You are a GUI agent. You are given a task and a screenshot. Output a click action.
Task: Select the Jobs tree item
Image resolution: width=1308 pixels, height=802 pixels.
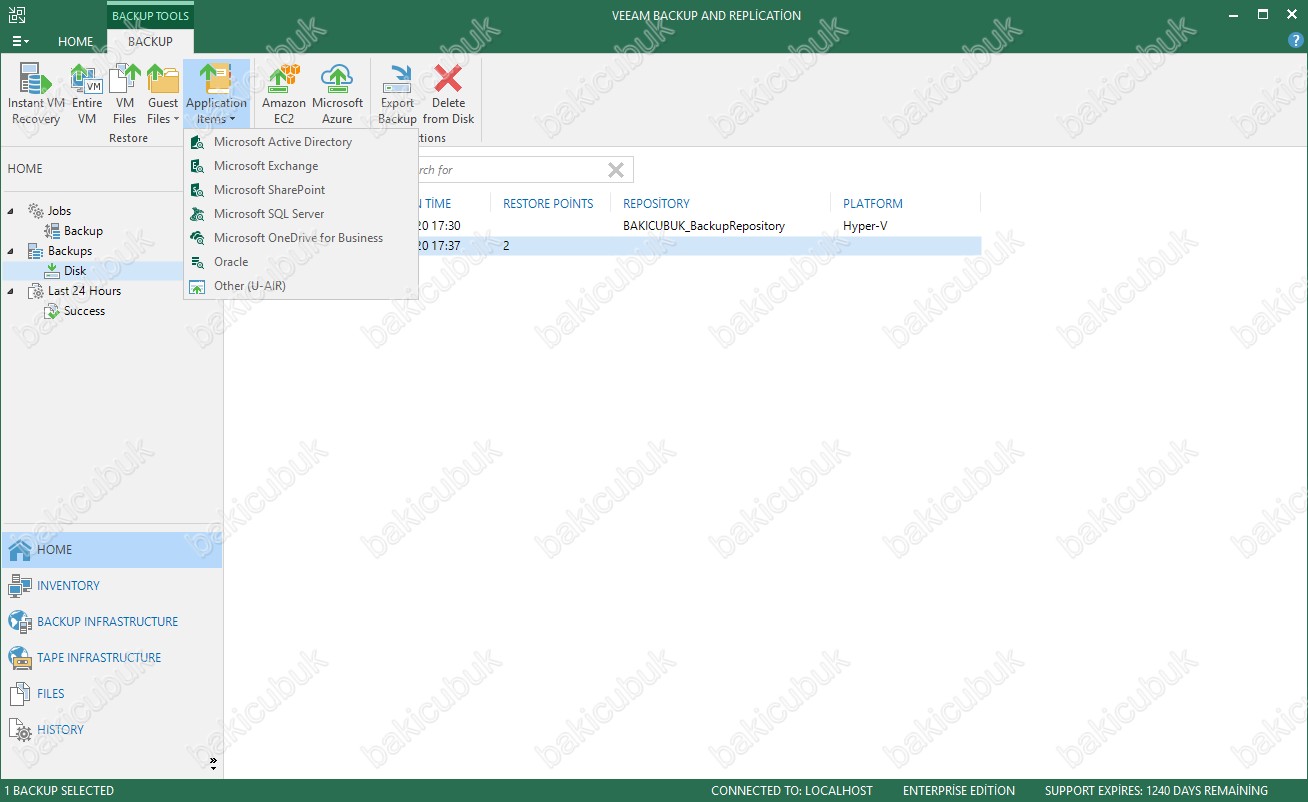59,211
